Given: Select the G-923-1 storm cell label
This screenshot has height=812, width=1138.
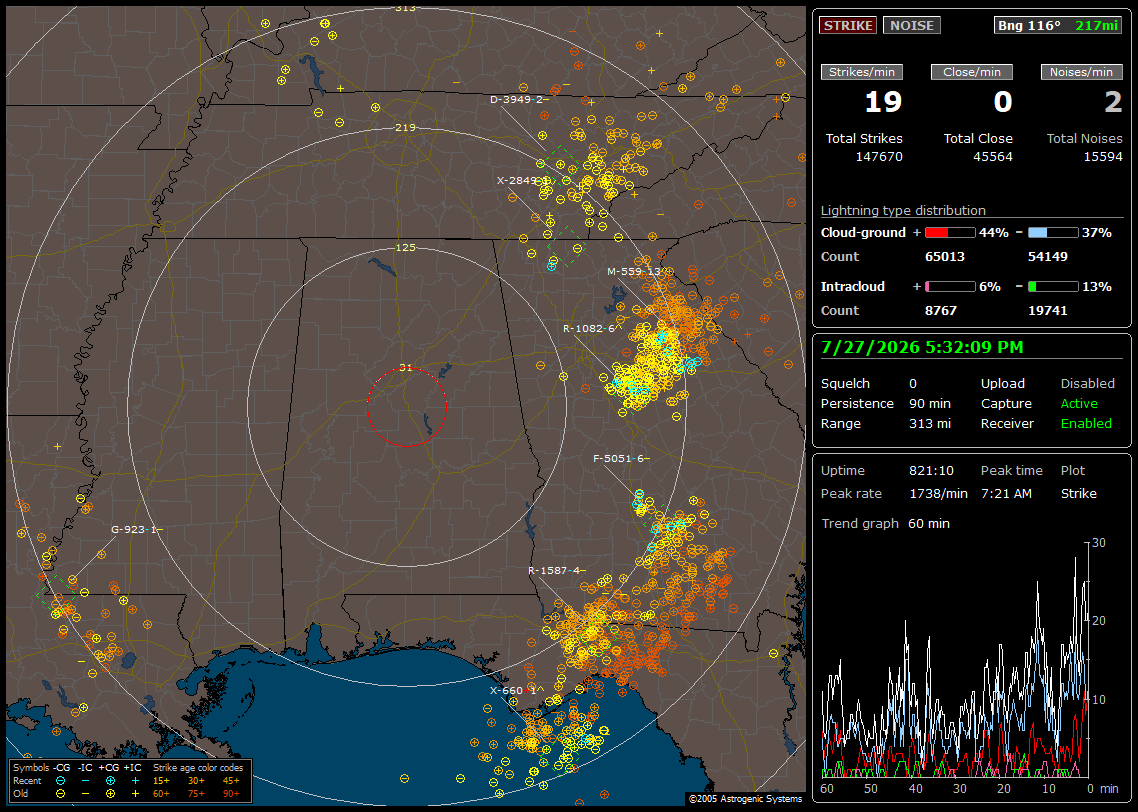Looking at the screenshot, I should [x=134, y=529].
